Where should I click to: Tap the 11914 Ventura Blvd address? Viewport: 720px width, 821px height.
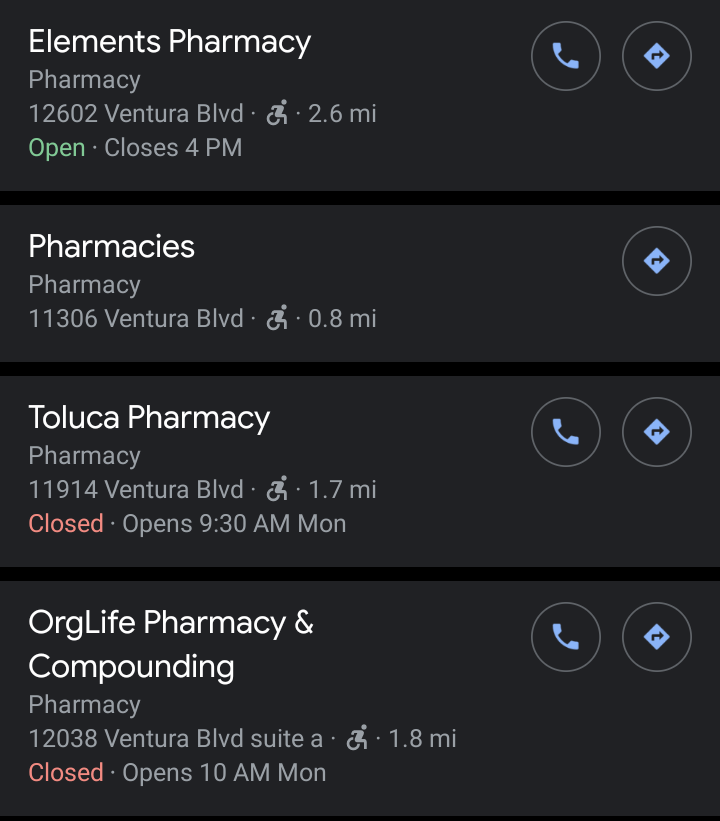click(136, 490)
